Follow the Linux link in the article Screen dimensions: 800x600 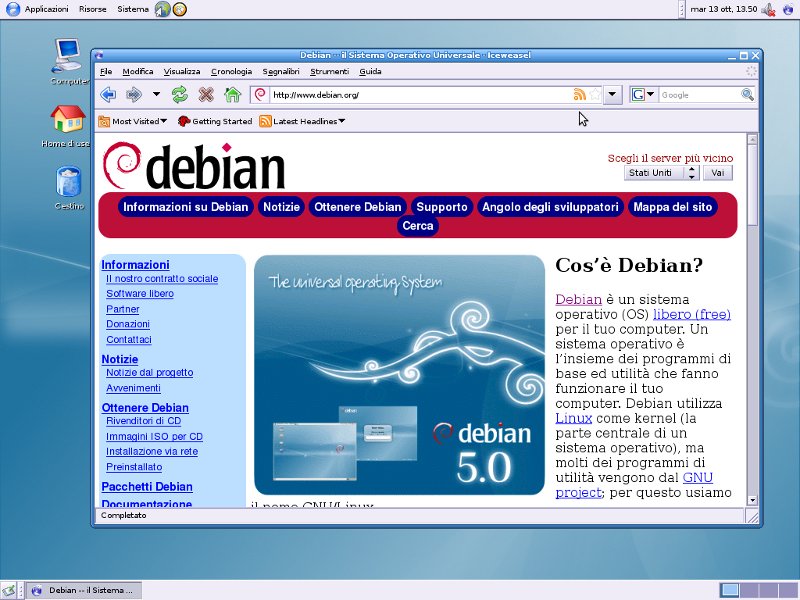coord(573,418)
